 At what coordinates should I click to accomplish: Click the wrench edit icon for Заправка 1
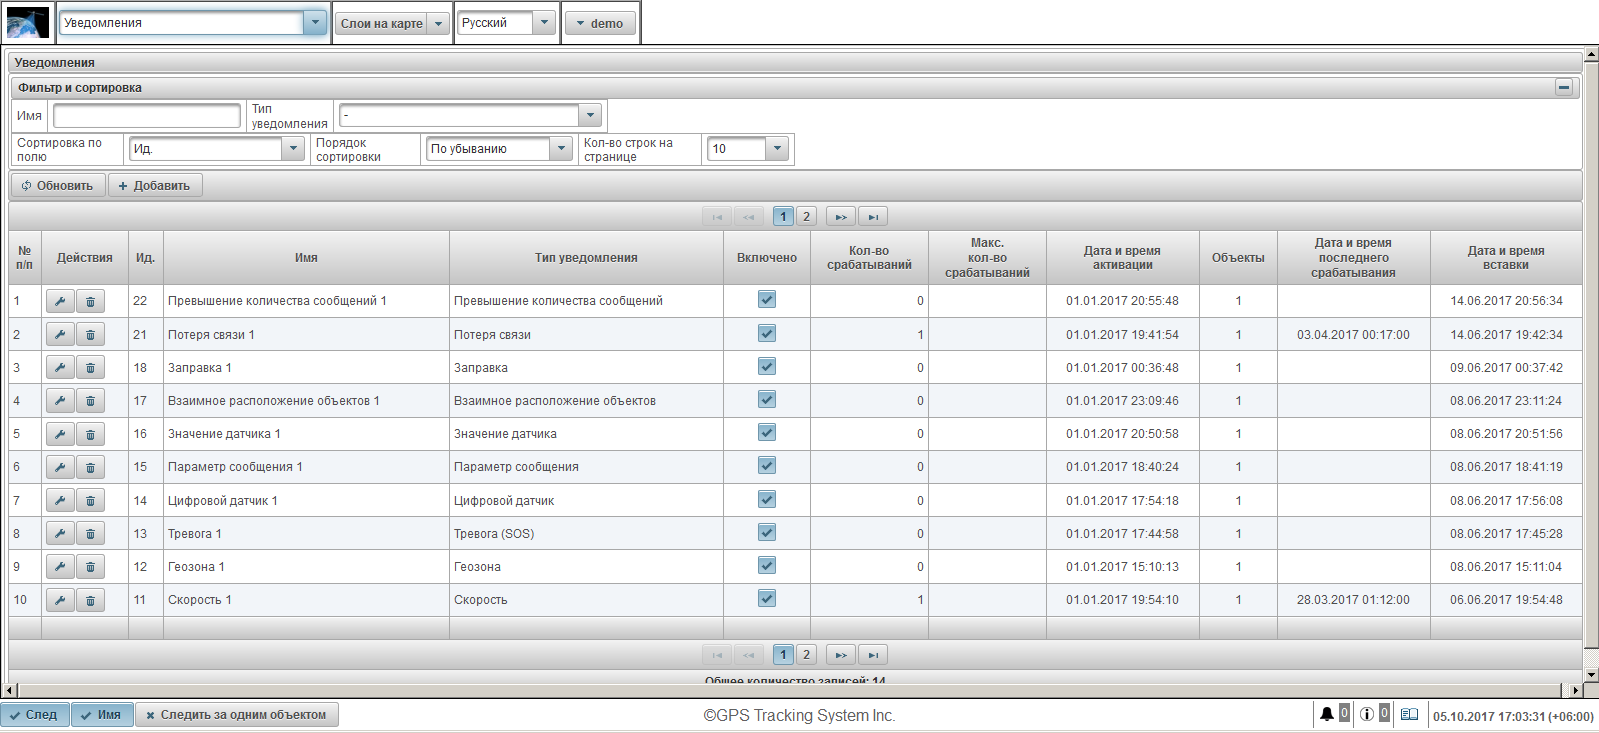tap(60, 368)
